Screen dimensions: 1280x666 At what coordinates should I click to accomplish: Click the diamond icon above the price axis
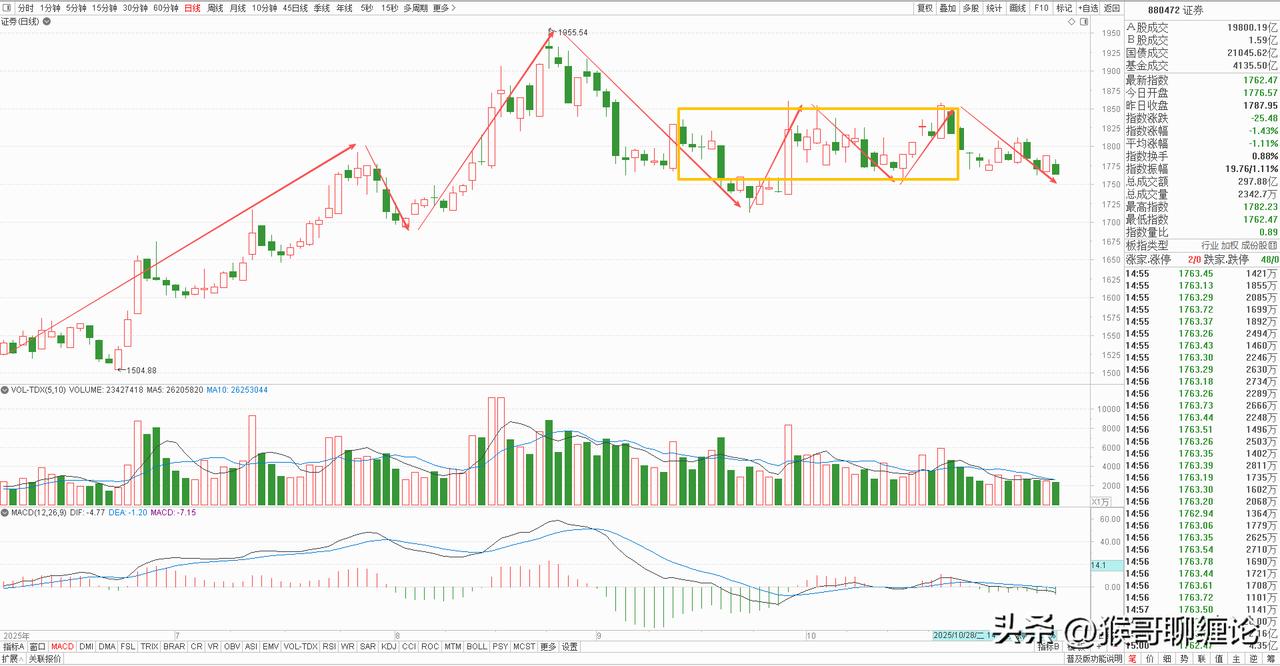pyautogui.click(x=1071, y=21)
